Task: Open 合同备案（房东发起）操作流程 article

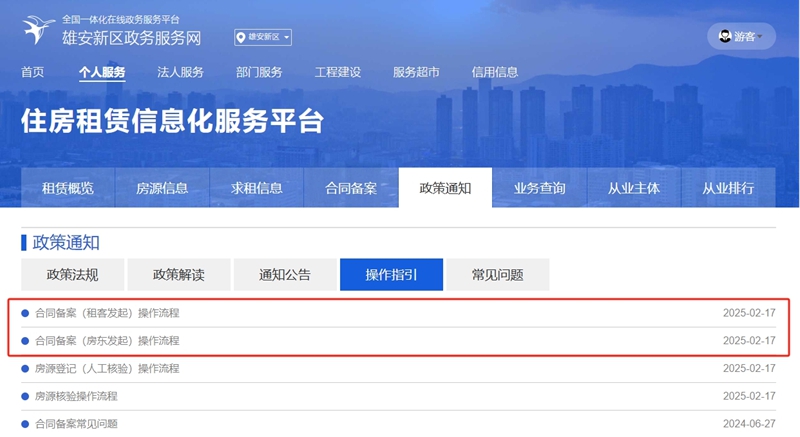Action: [107, 341]
